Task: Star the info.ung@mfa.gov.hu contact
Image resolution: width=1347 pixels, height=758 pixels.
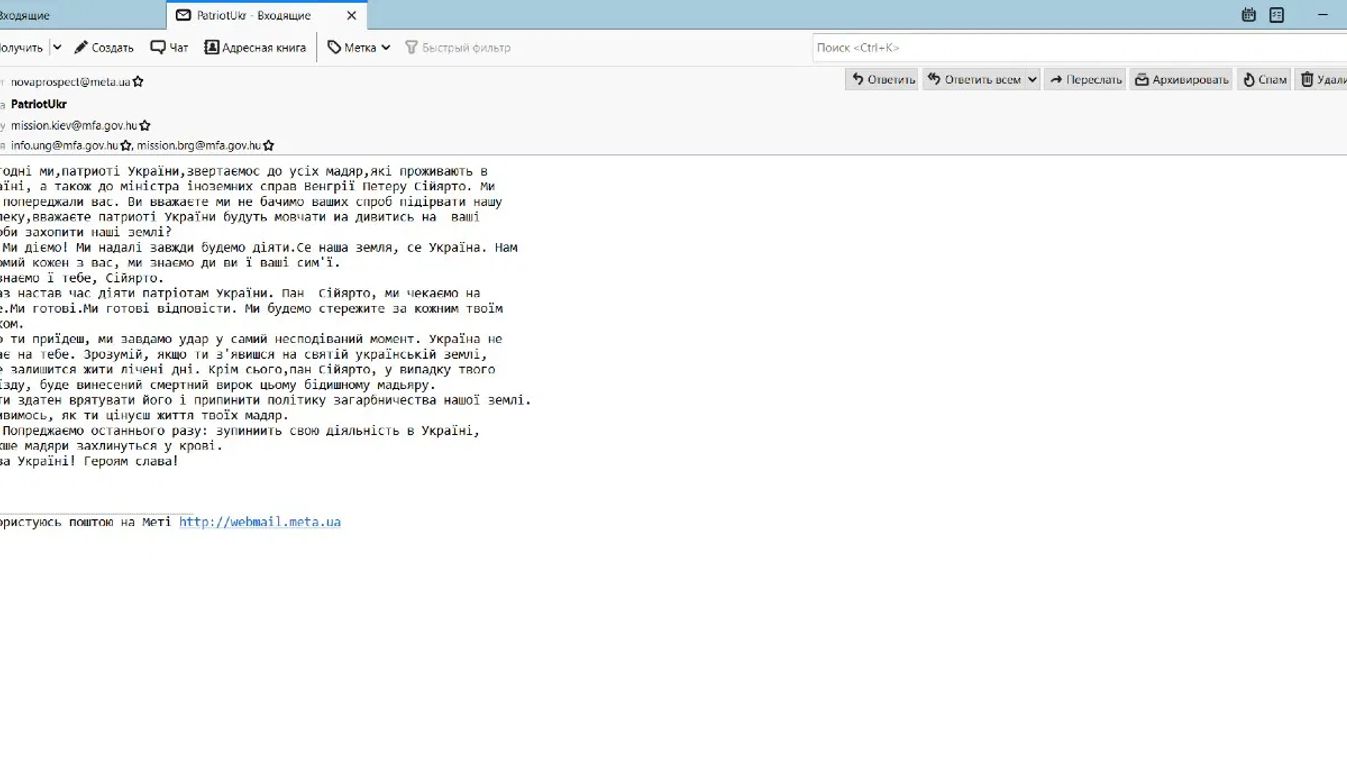Action: [126, 146]
